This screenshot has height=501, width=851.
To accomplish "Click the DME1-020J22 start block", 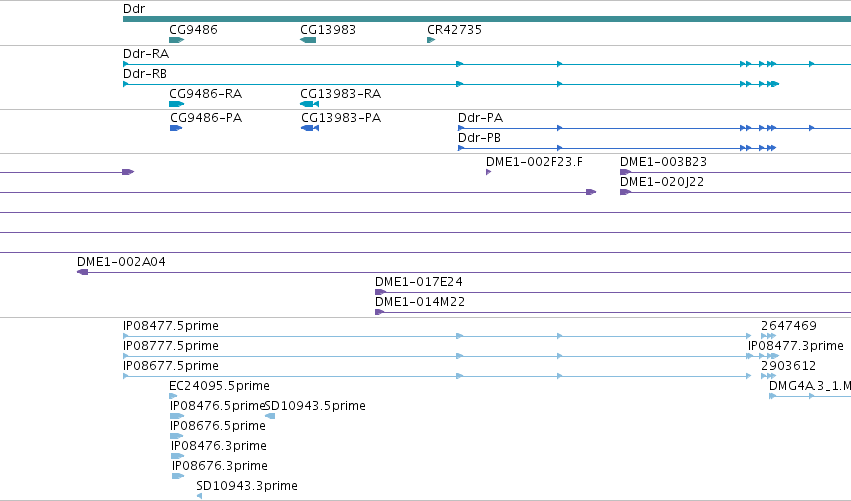I will click(625, 192).
